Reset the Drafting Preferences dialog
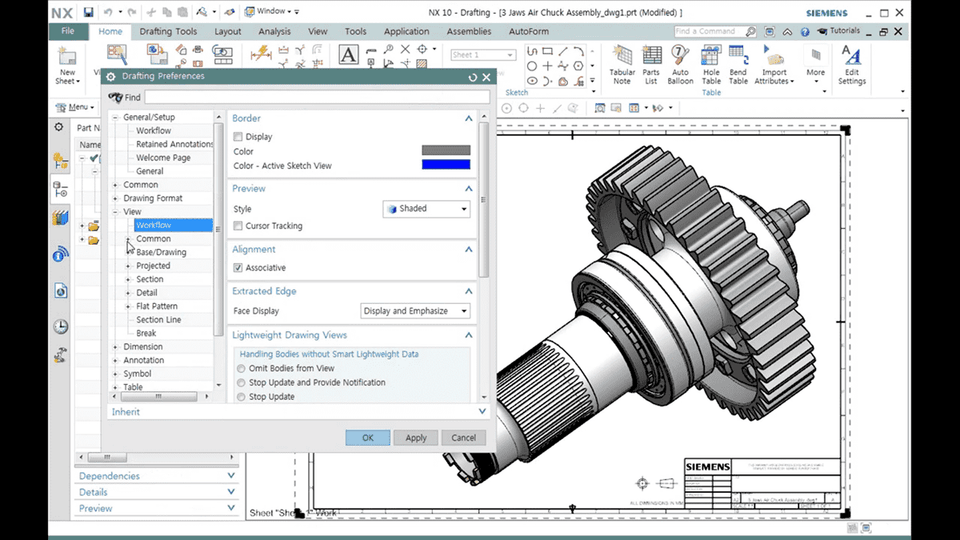Screen dimensions: 960x540 coord(472,77)
